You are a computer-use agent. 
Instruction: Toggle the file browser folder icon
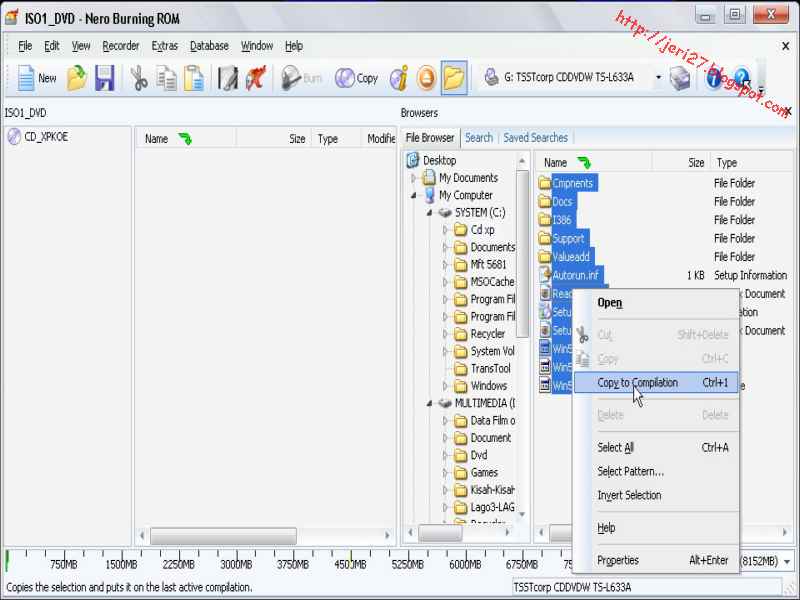click(454, 78)
